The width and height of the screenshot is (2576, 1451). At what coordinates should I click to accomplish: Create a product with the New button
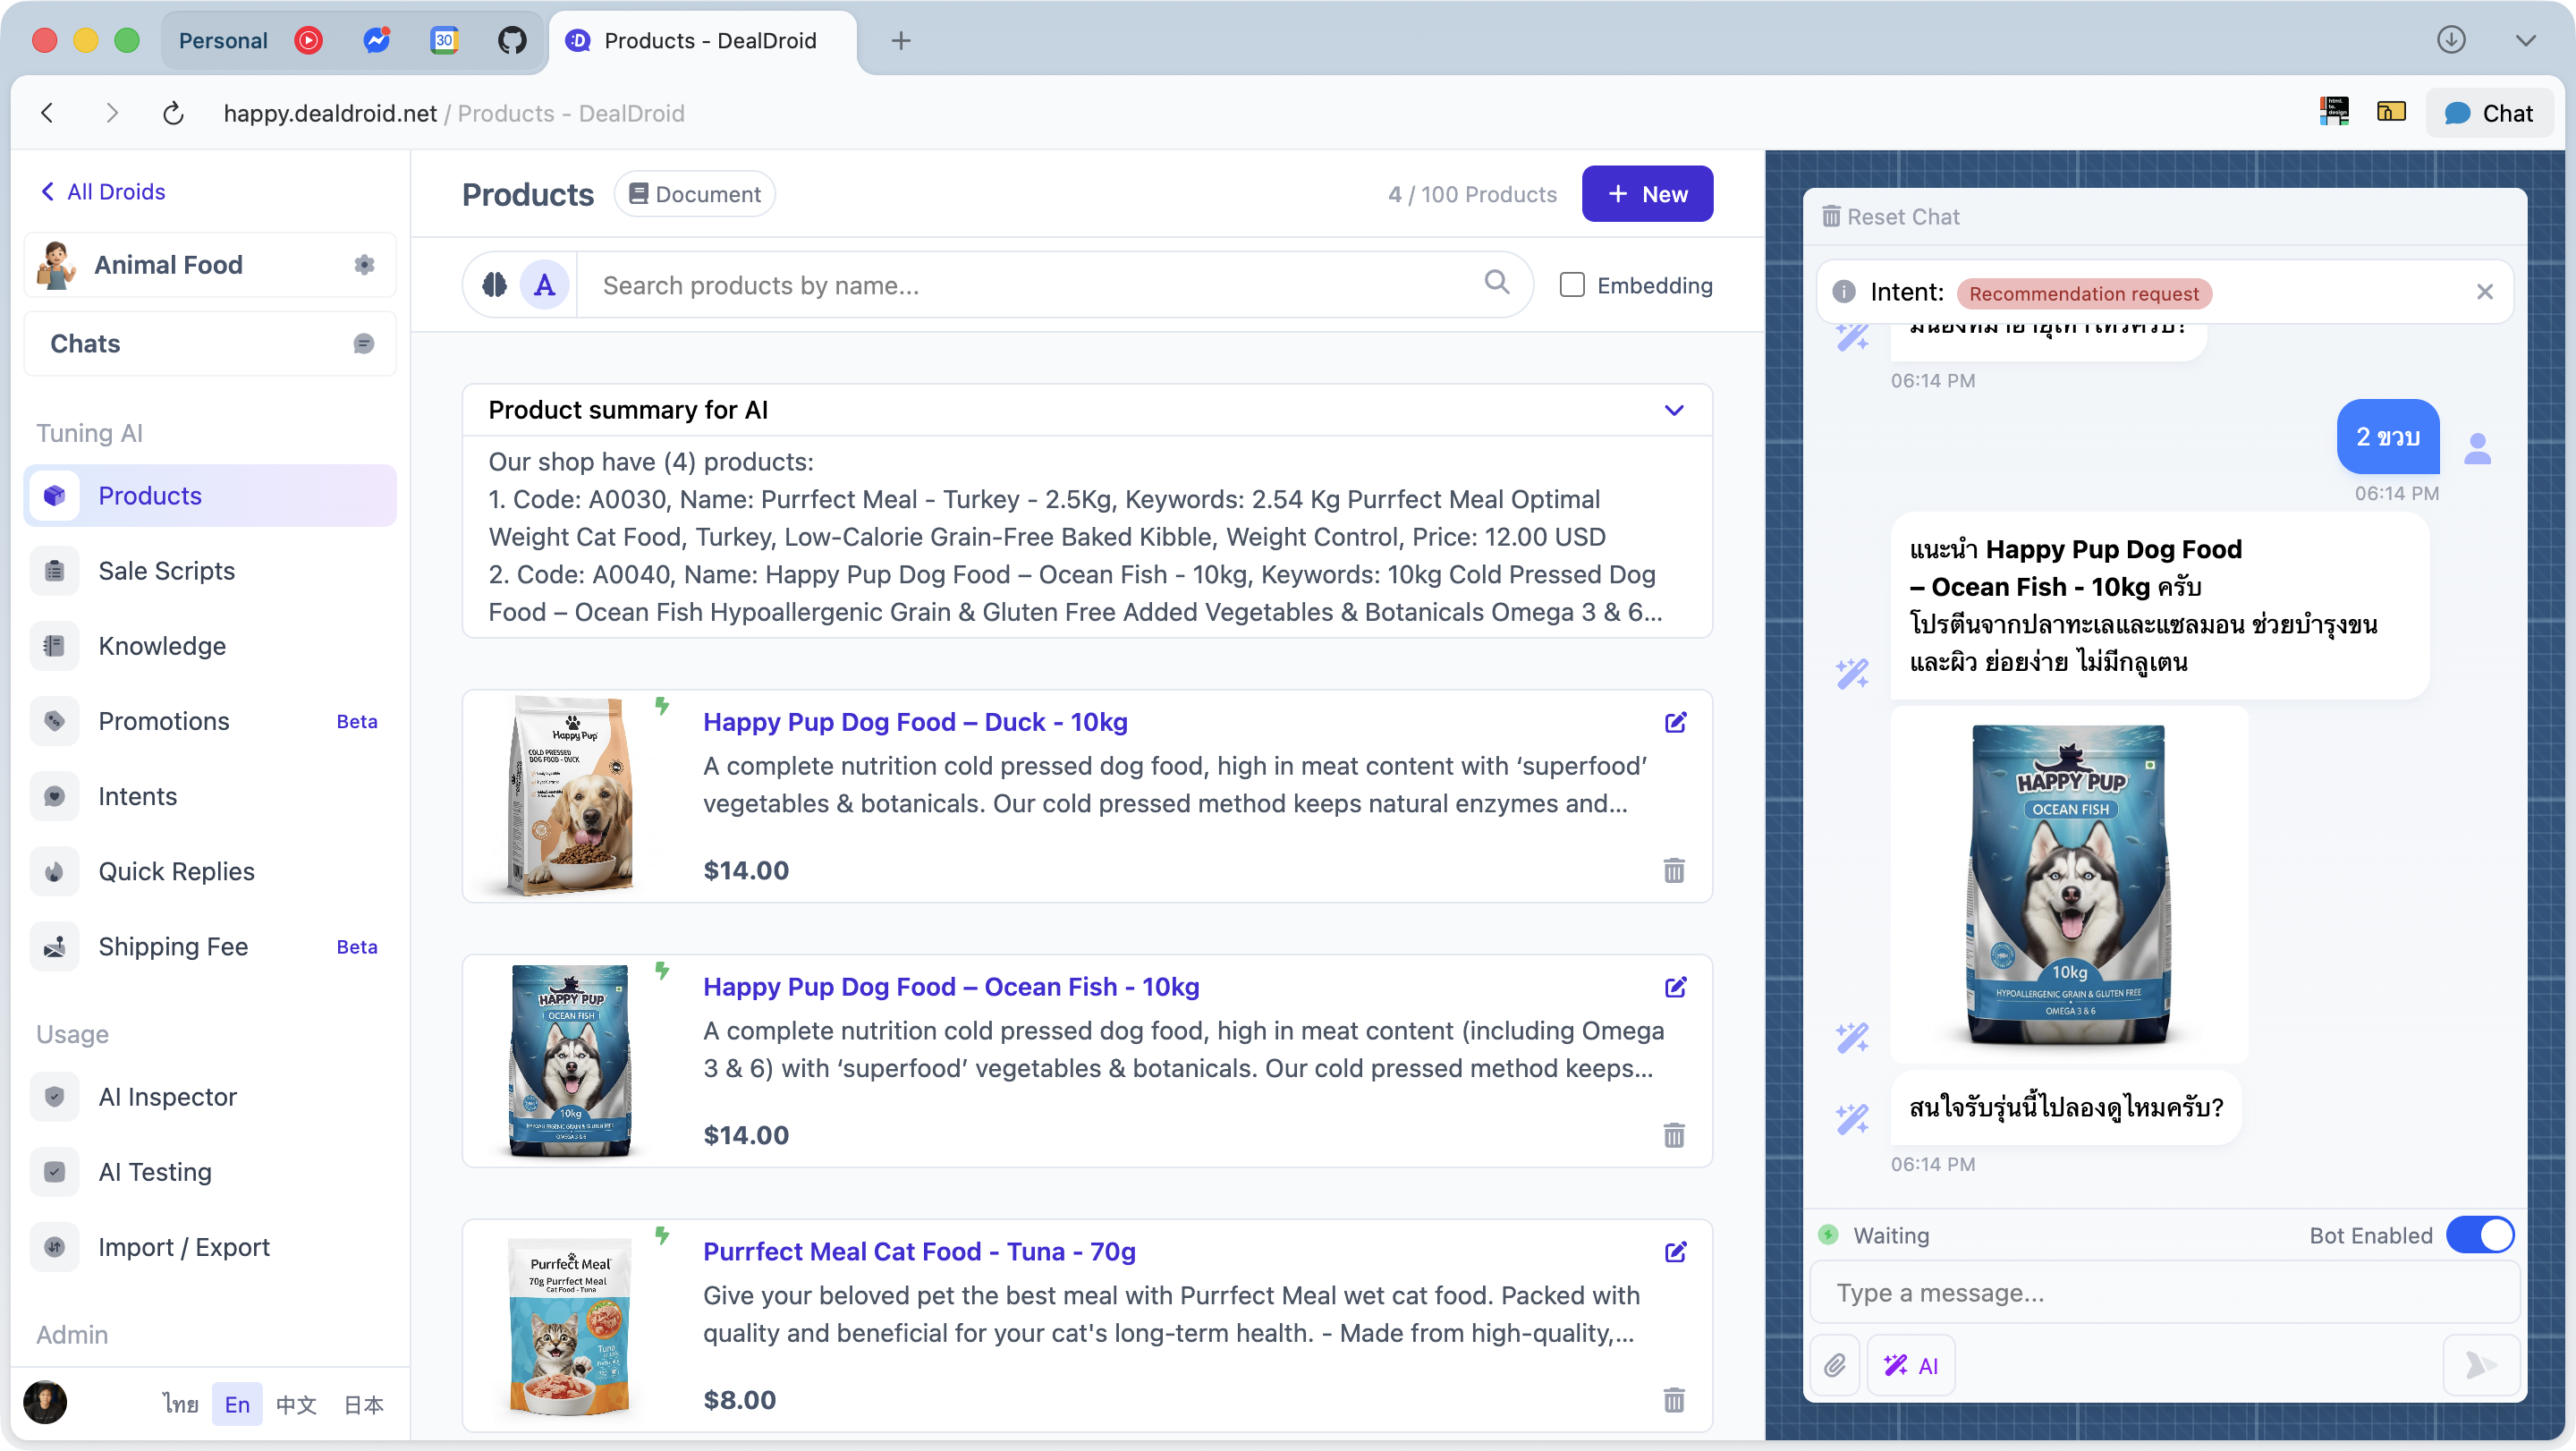click(1646, 193)
